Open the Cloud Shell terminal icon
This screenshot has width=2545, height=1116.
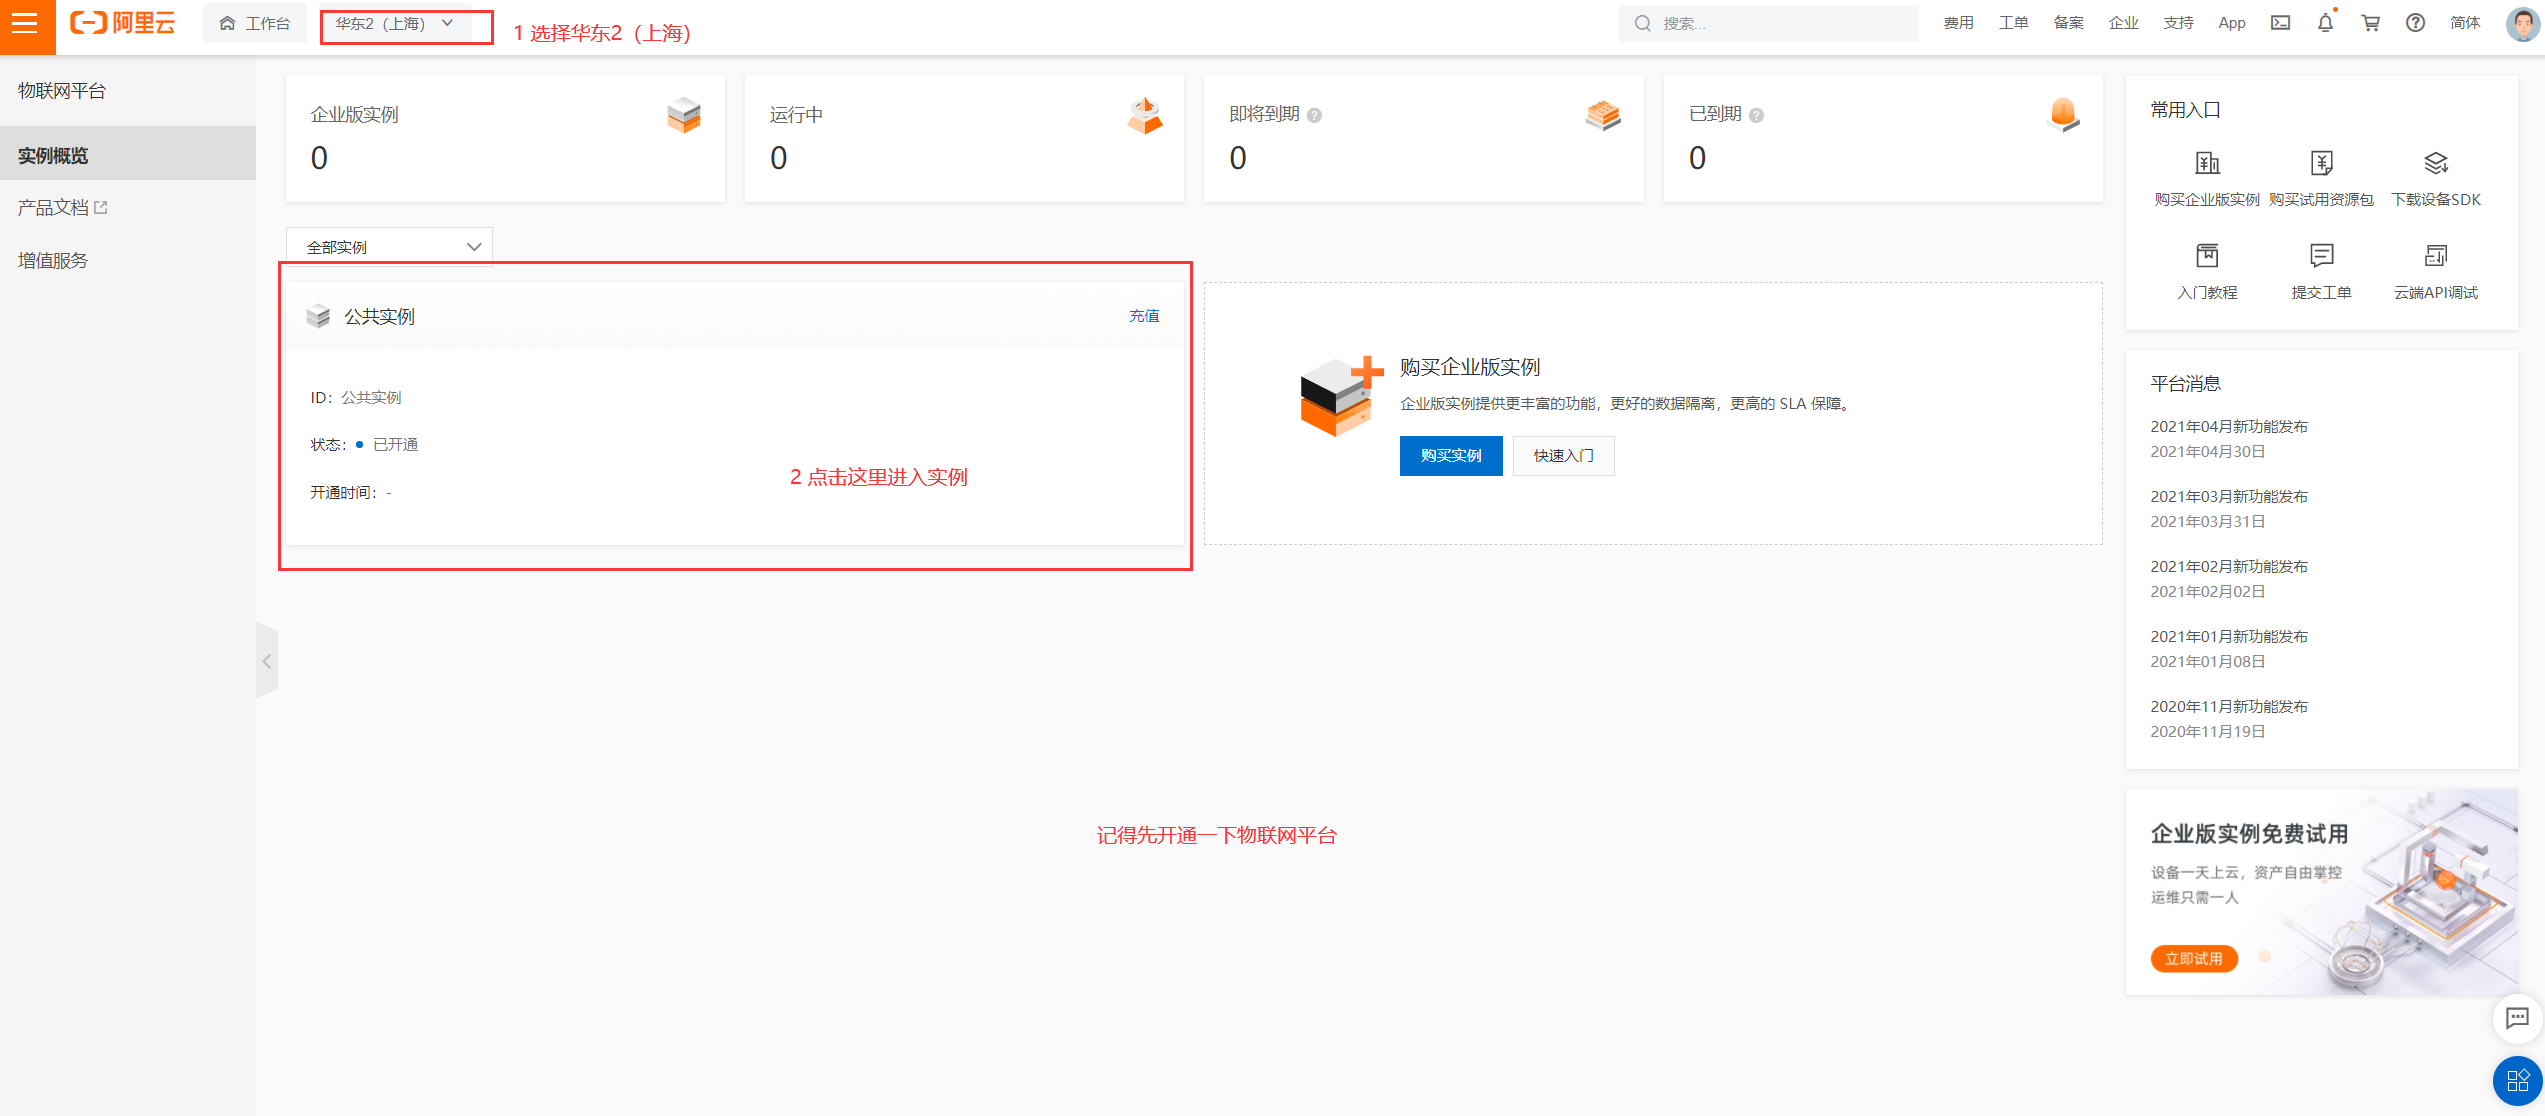[2280, 23]
